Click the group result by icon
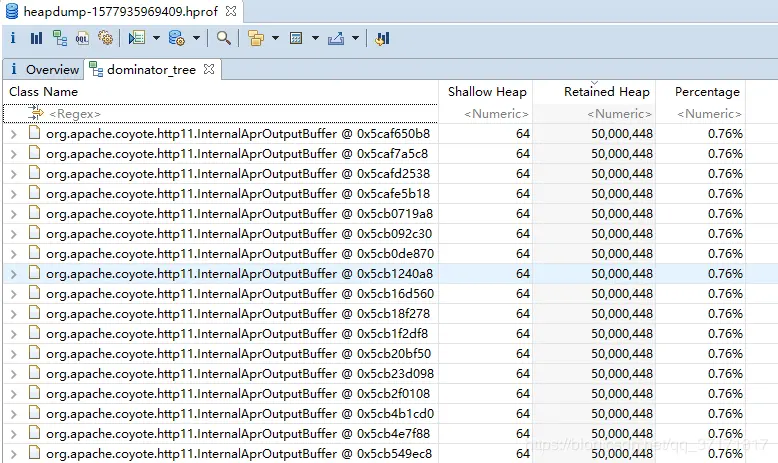Viewport: 778px width, 463px height. coord(256,38)
